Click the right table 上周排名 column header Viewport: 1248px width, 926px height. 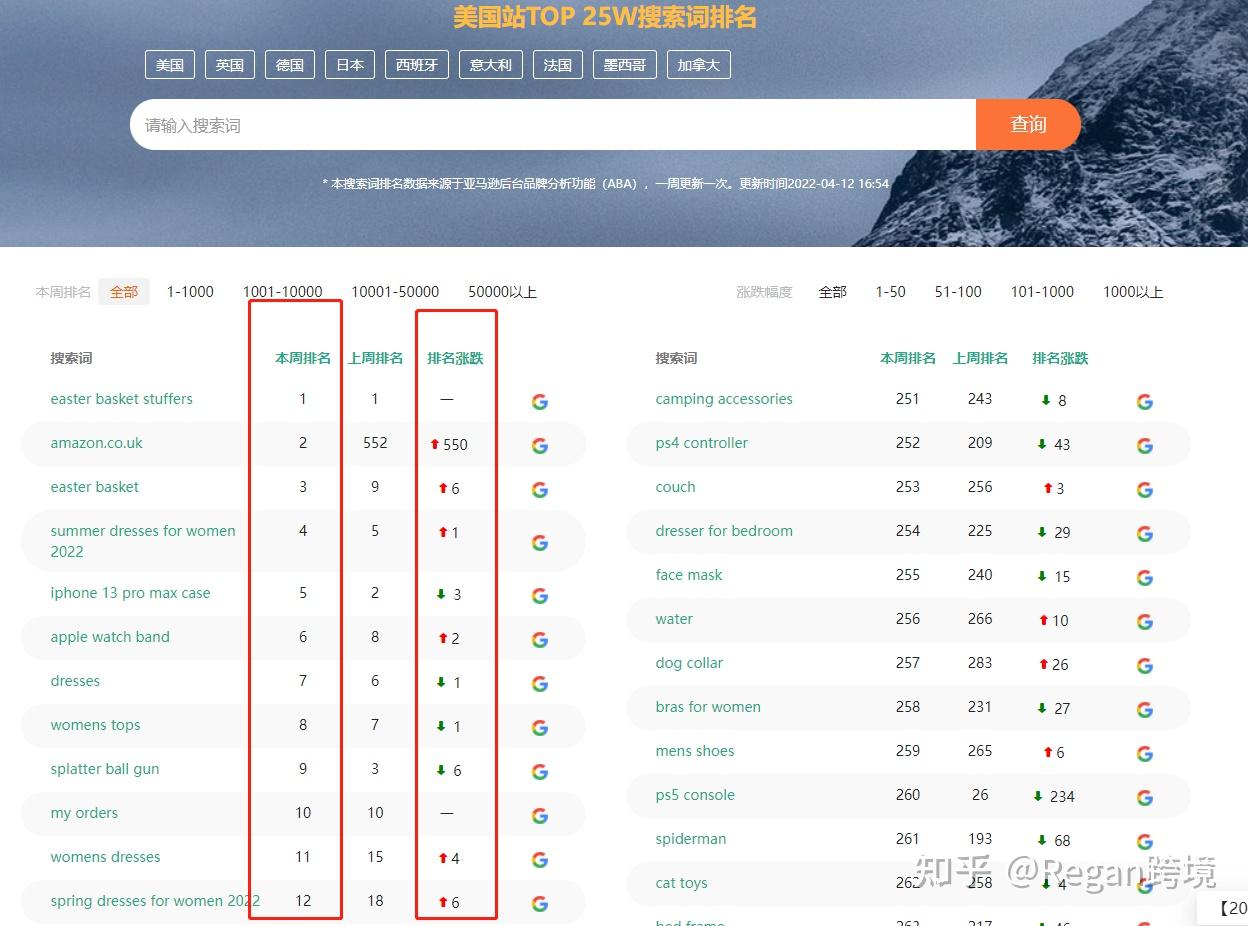click(x=980, y=358)
